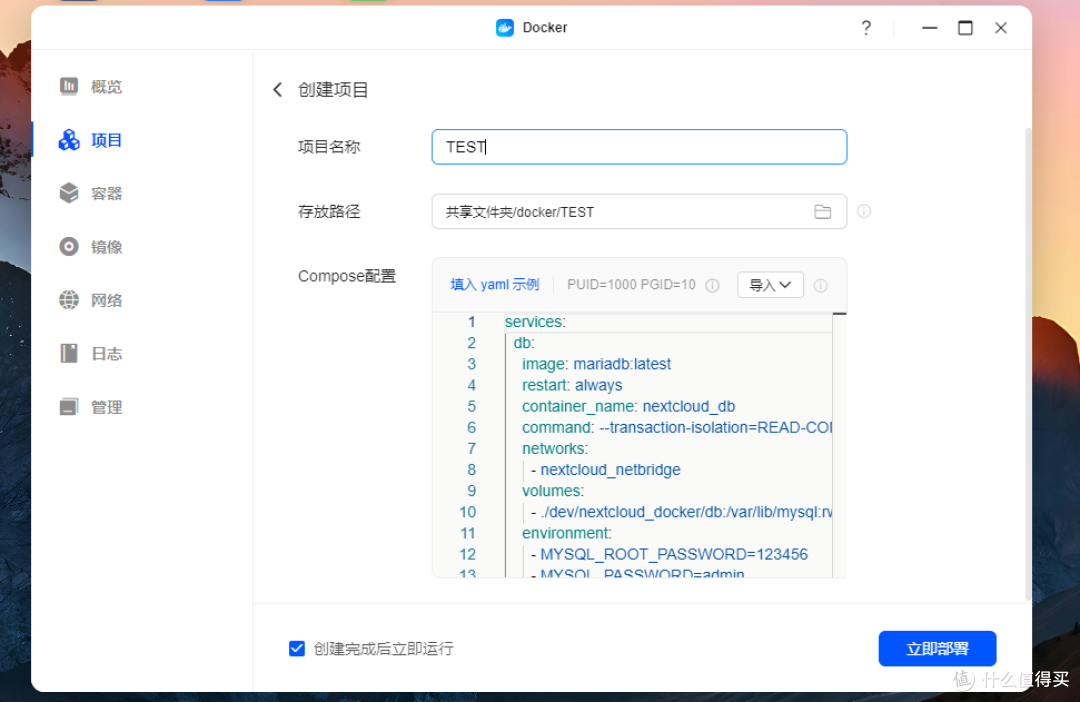
Task: Click line 10 './dev/nextcloud_docker/db' volume
Action: 681,512
